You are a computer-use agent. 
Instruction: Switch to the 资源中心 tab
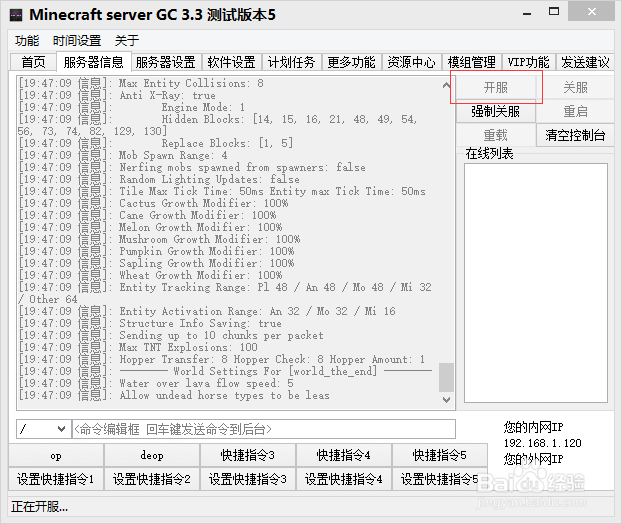(411, 62)
